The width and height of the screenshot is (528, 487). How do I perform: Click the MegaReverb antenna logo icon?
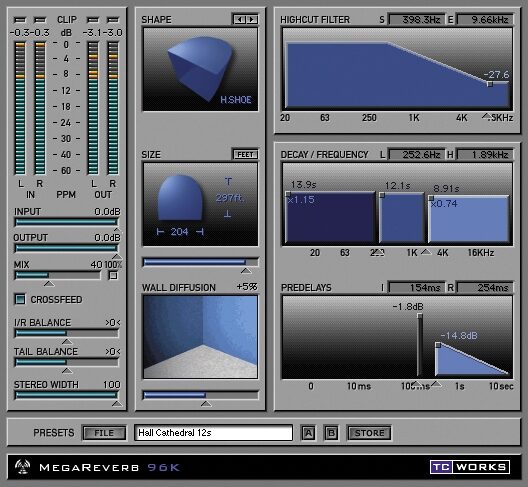point(23,466)
